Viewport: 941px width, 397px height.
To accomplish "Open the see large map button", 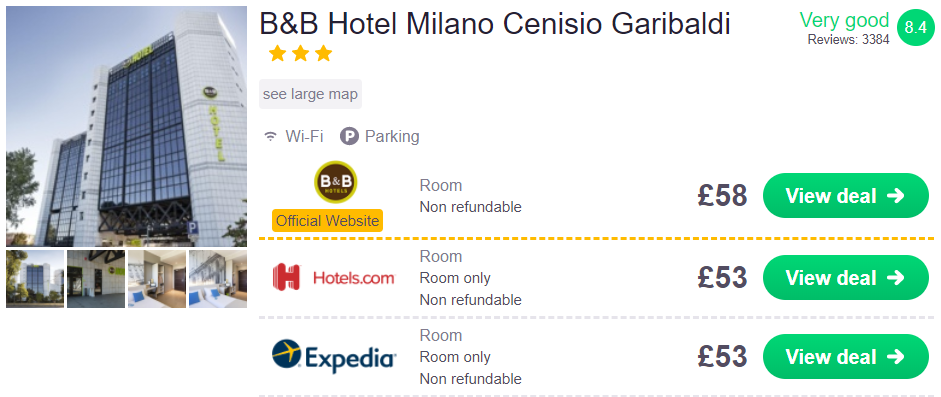I will [310, 94].
